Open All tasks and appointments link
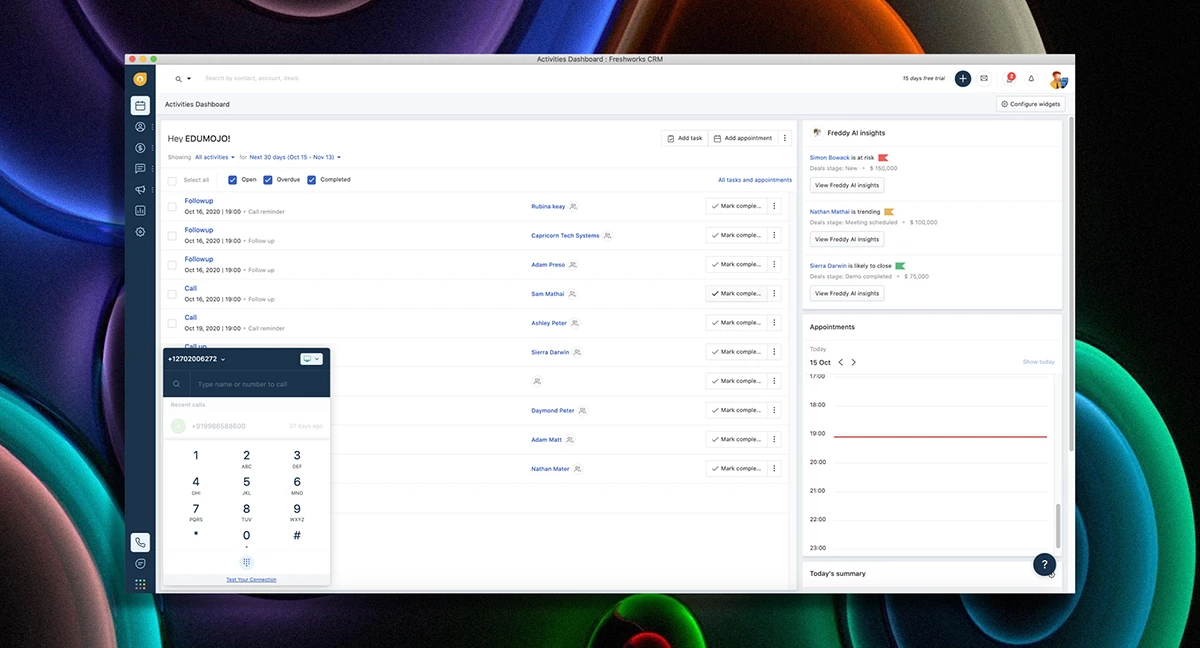Viewport: 1200px width, 648px height. pos(755,180)
